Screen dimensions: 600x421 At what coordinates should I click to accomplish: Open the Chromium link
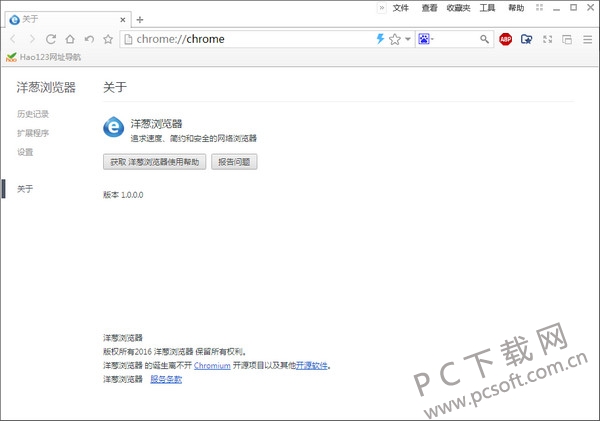pyautogui.click(x=212, y=366)
